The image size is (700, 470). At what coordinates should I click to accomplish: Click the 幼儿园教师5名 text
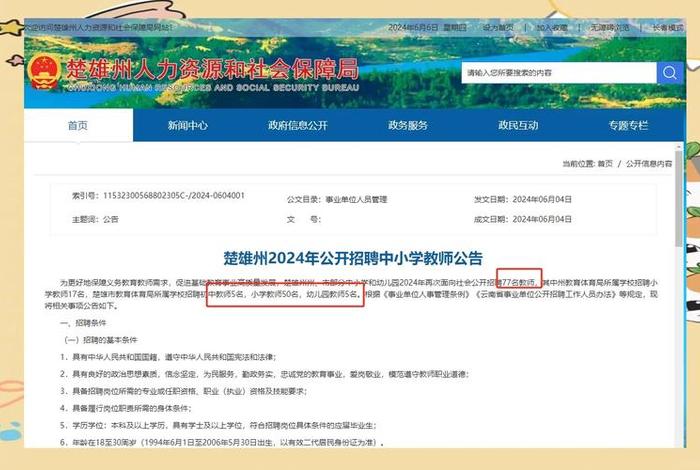(332, 295)
